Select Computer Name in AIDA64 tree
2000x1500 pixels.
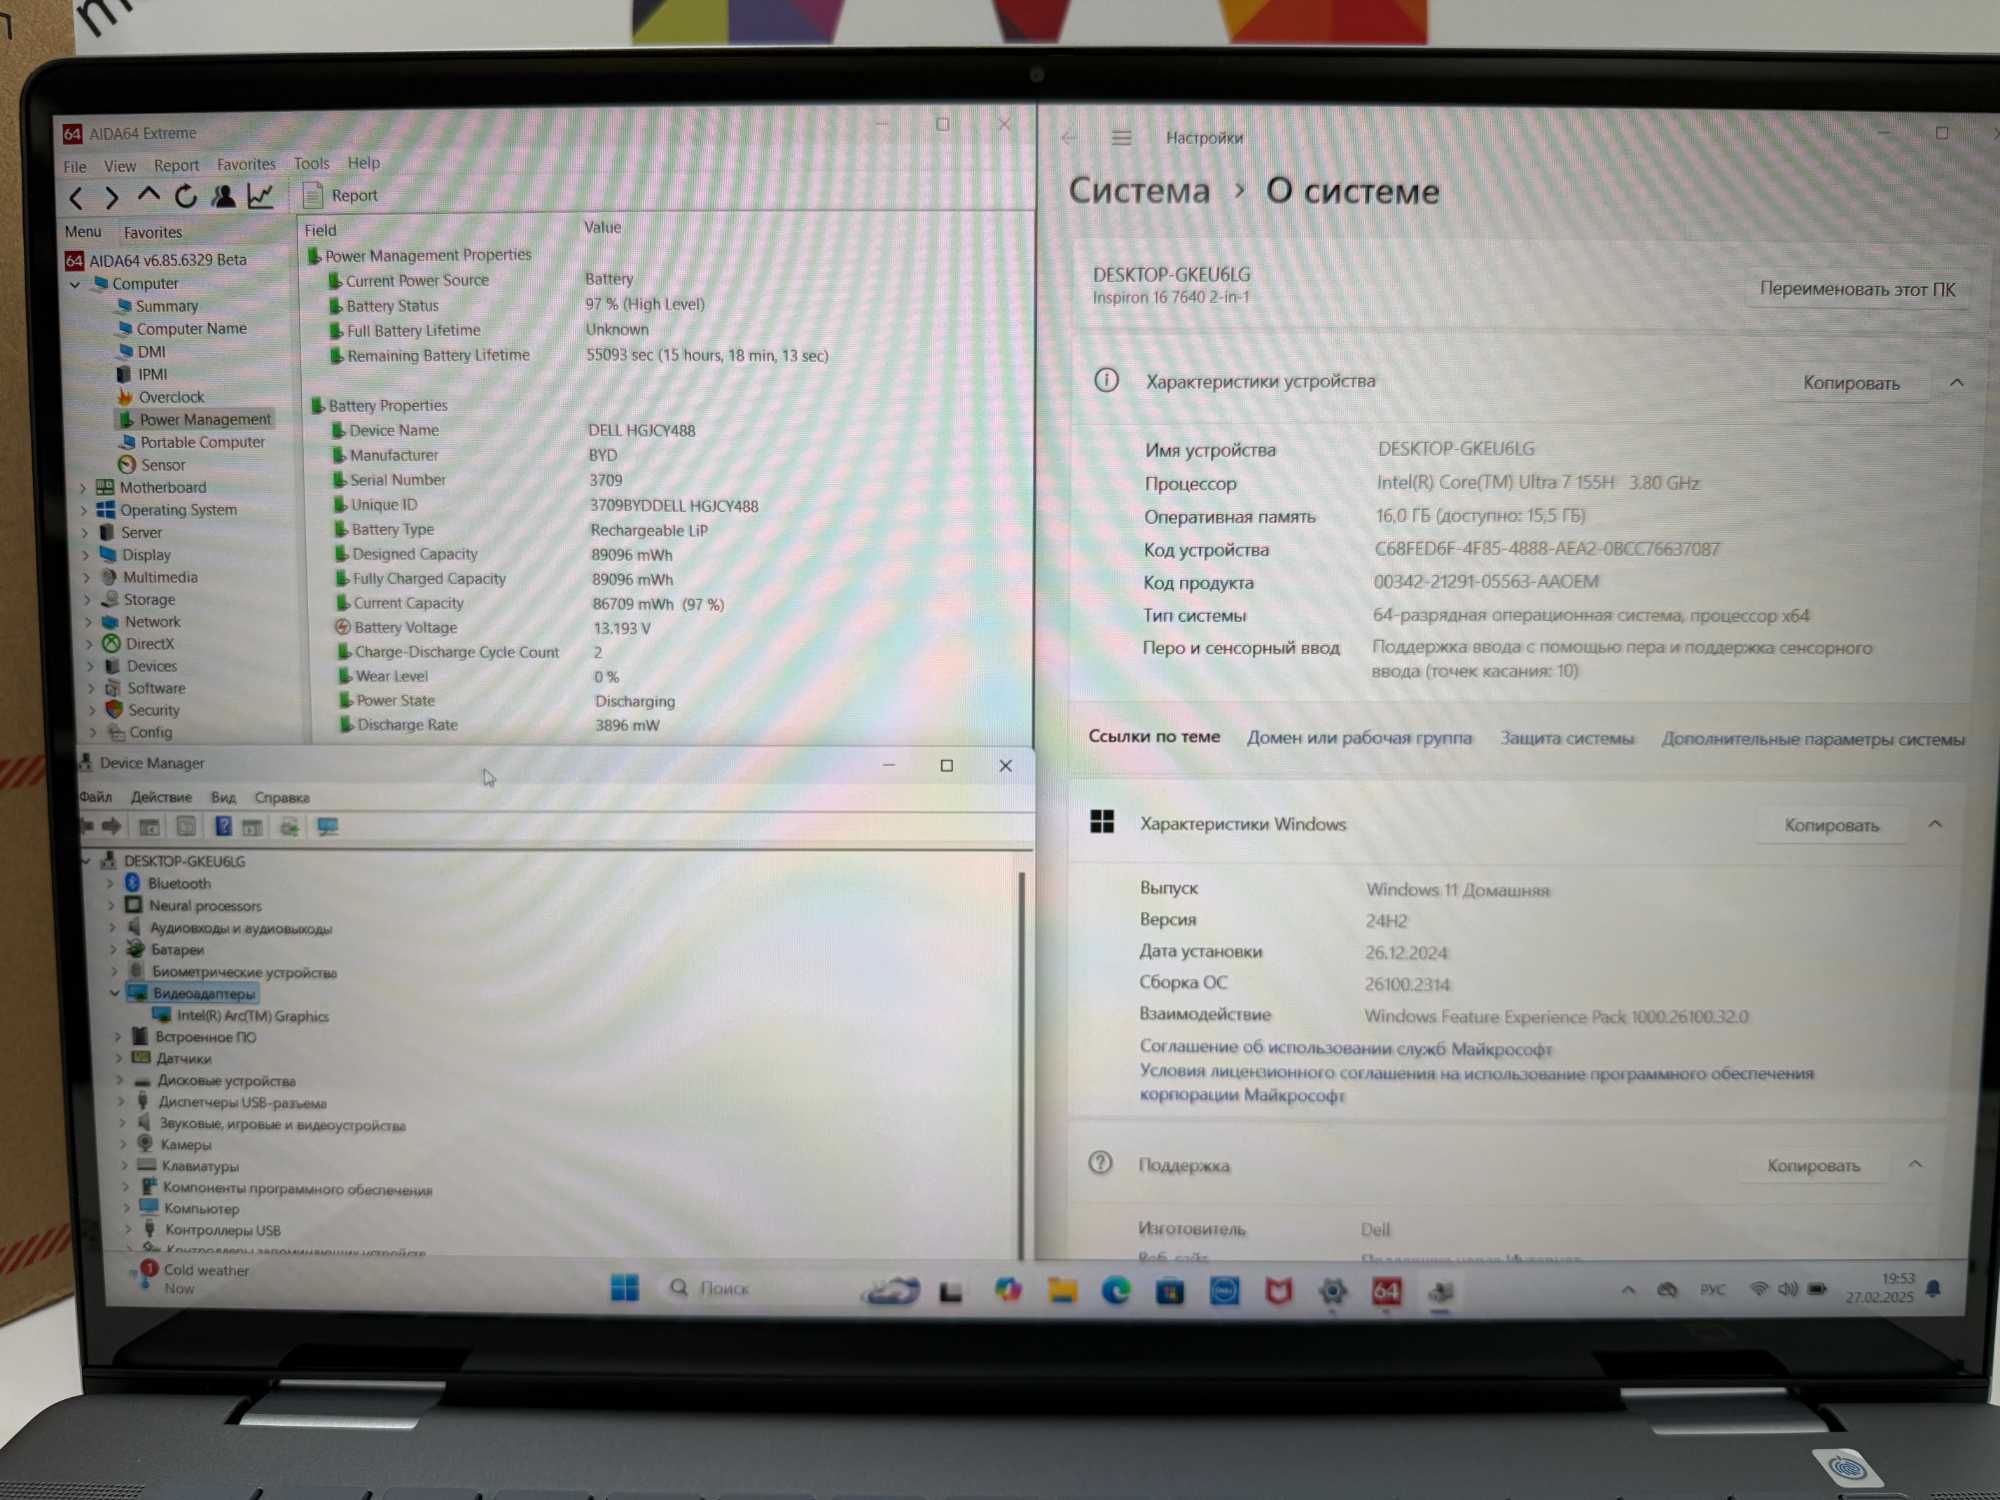[x=191, y=329]
